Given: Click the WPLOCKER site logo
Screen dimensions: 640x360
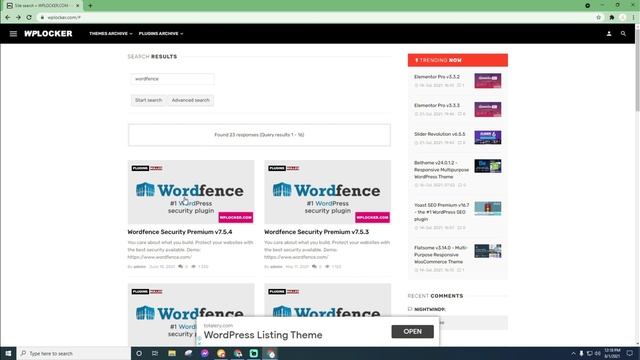Looking at the screenshot, I should point(48,34).
